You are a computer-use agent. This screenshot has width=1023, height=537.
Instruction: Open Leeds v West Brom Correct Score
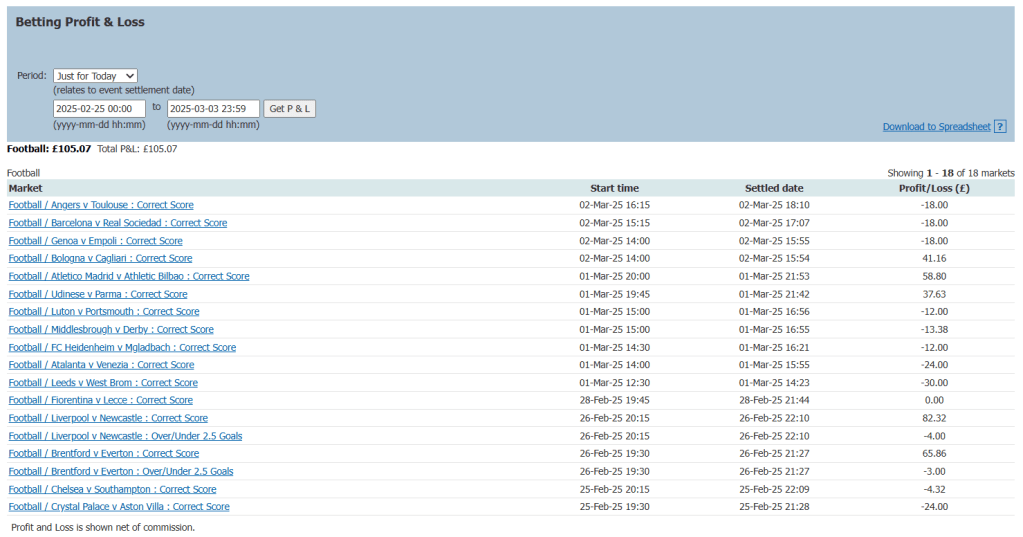pos(103,383)
